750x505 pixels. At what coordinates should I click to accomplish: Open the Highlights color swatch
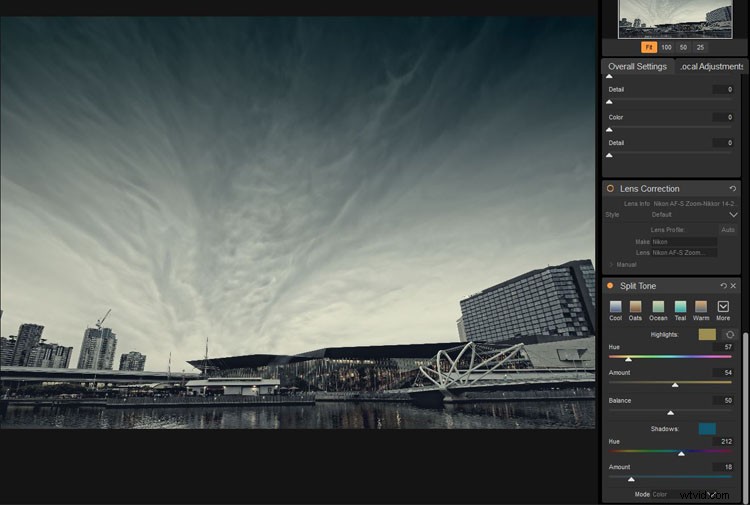707,334
